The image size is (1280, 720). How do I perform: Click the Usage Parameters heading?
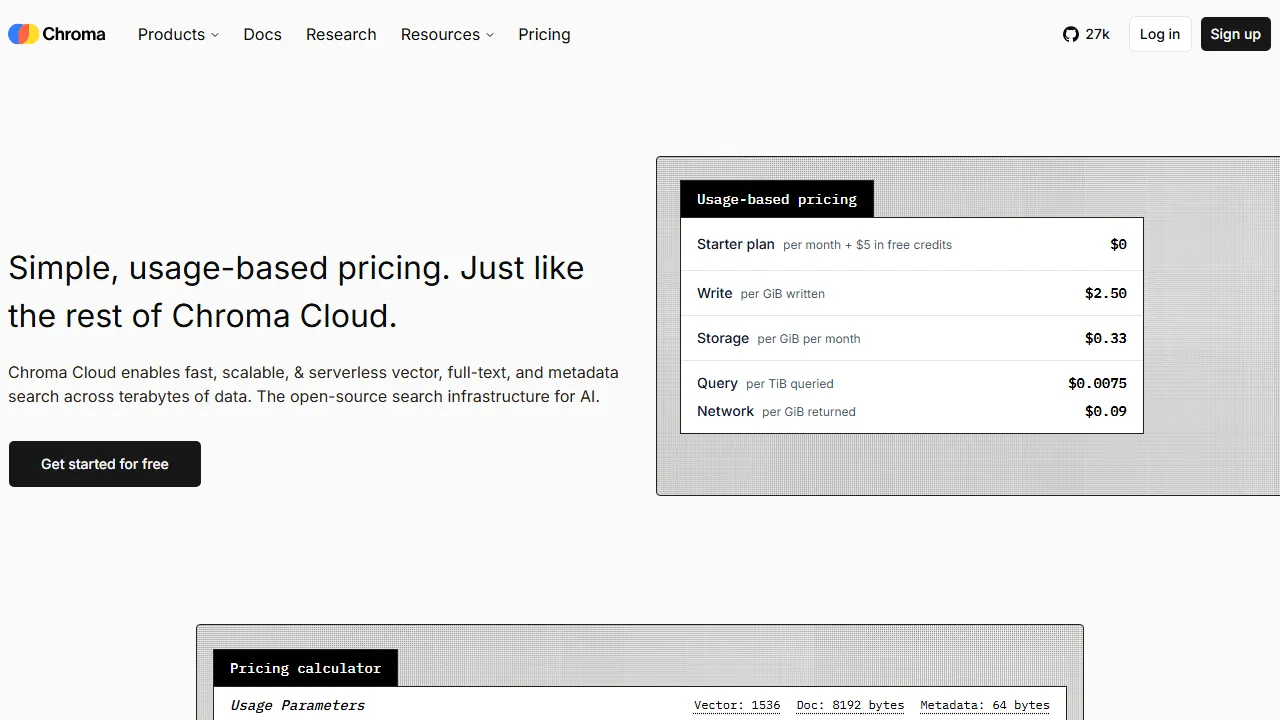click(x=297, y=705)
